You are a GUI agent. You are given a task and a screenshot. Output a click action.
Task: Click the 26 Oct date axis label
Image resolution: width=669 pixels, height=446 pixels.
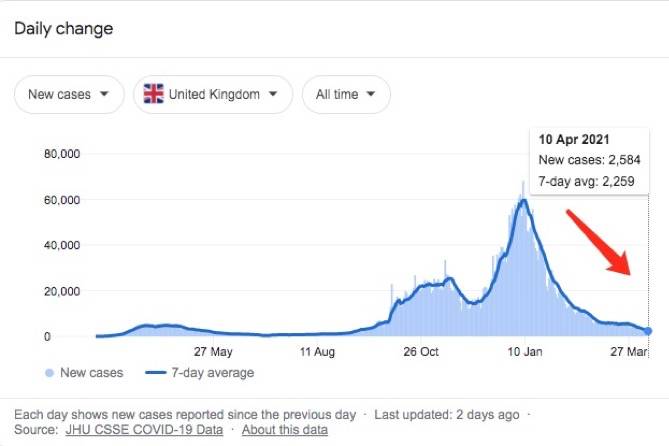point(421,352)
